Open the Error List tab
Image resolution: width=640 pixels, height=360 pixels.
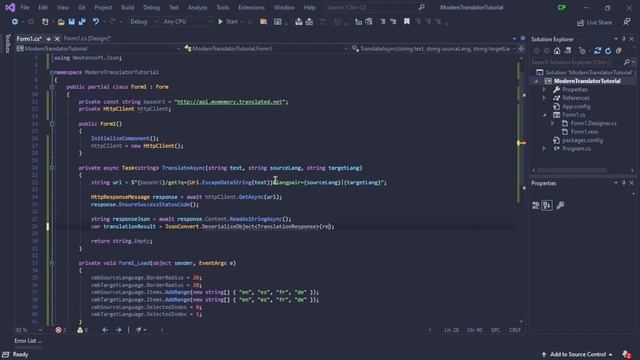[x=28, y=341]
